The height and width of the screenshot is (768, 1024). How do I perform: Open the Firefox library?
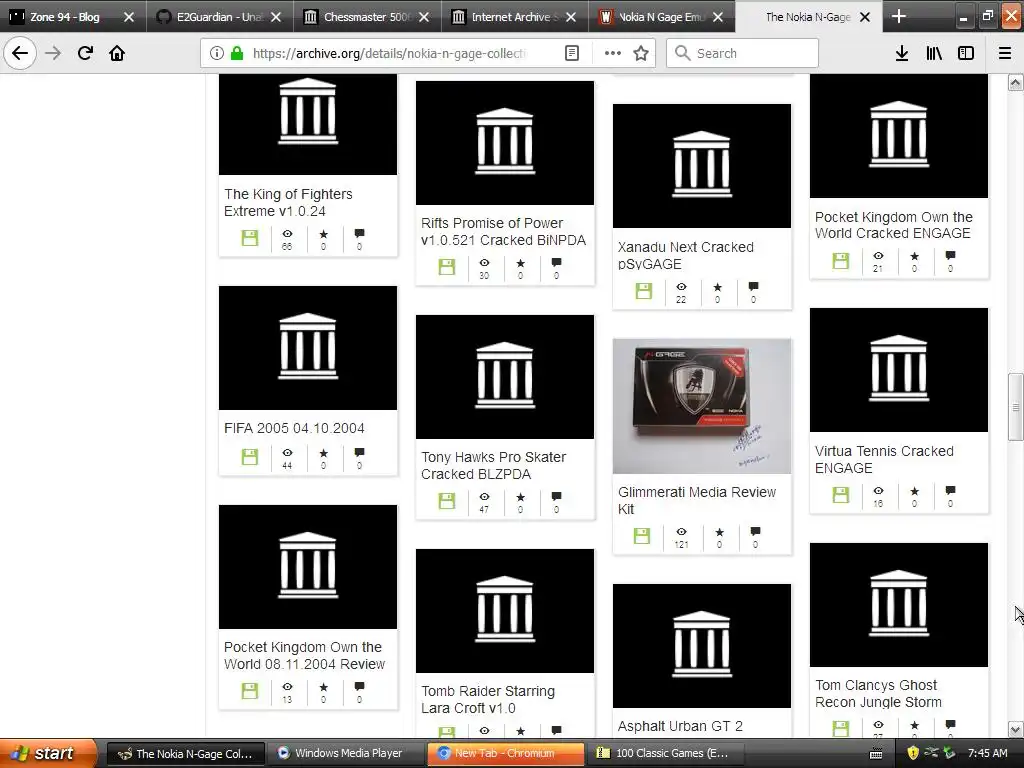pyautogui.click(x=934, y=53)
